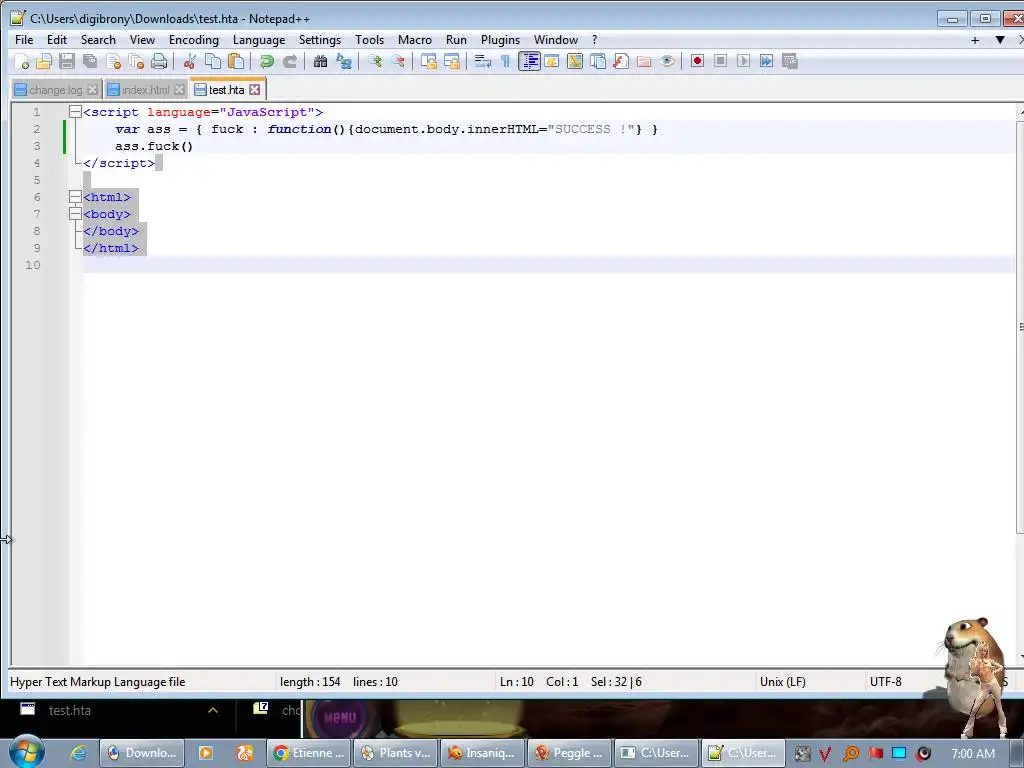Image resolution: width=1024 pixels, height=768 pixels.
Task: Switch to the change.log tab
Action: tap(56, 90)
